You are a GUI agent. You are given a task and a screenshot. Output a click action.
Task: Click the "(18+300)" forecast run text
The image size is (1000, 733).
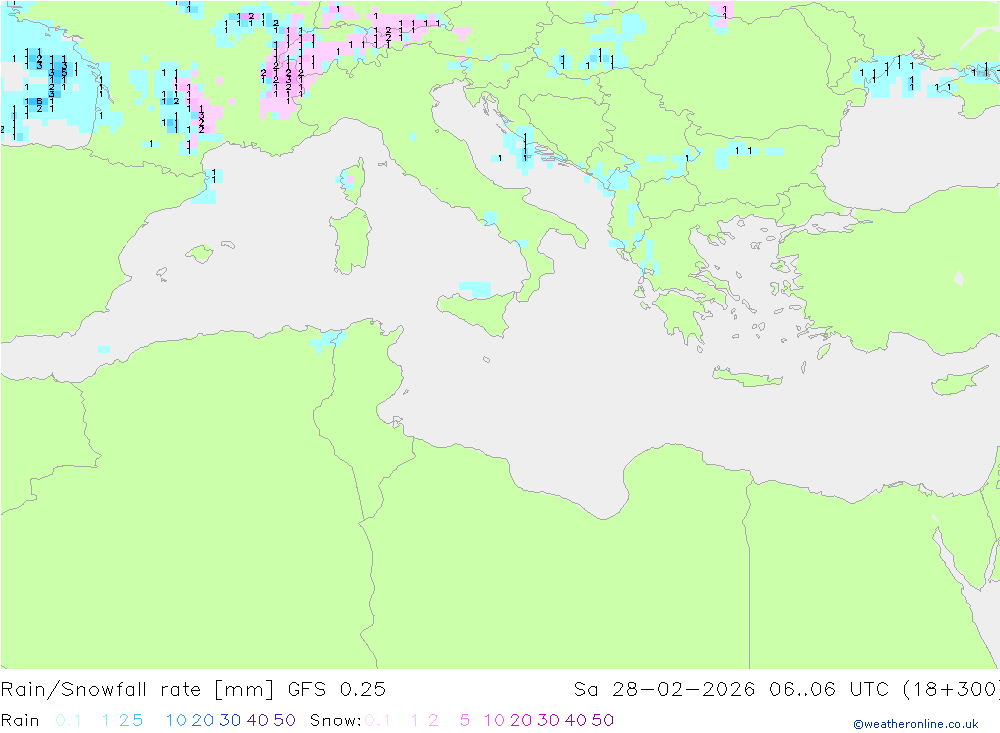[x=951, y=690]
